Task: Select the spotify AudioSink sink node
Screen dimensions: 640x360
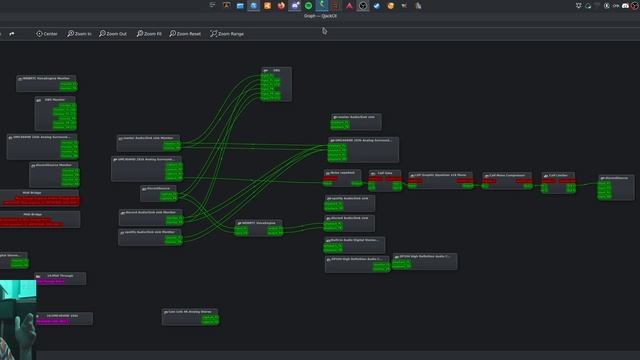Action: 349,203
